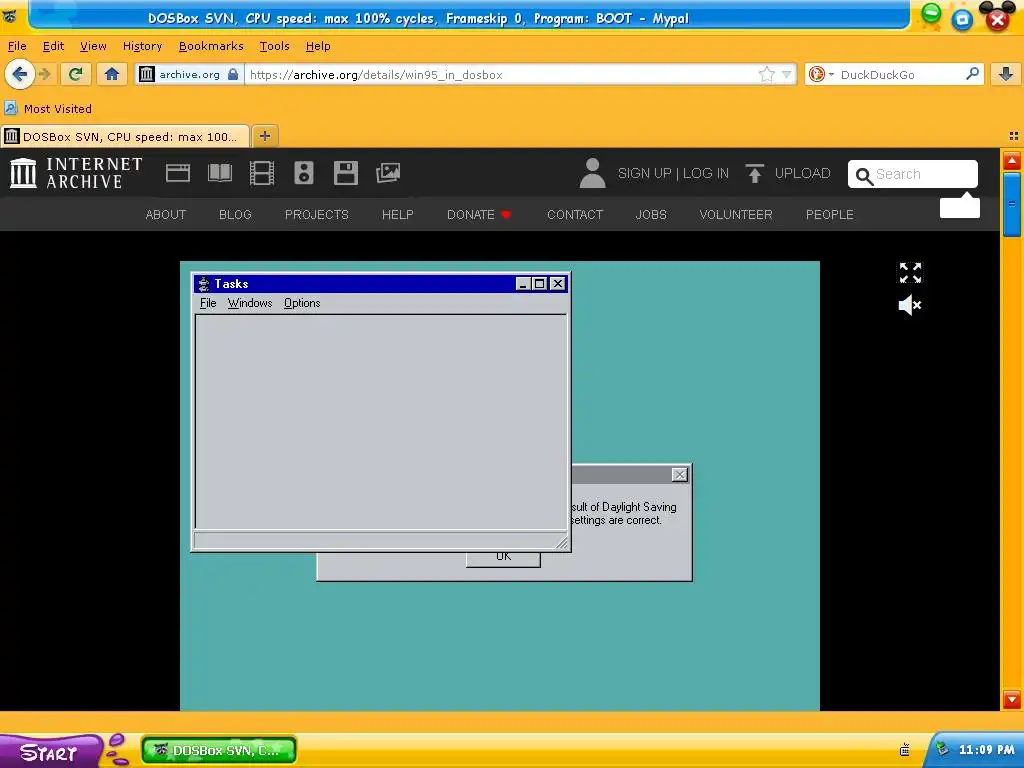Open the Bookmarks menu
The height and width of the screenshot is (768, 1024).
click(211, 46)
